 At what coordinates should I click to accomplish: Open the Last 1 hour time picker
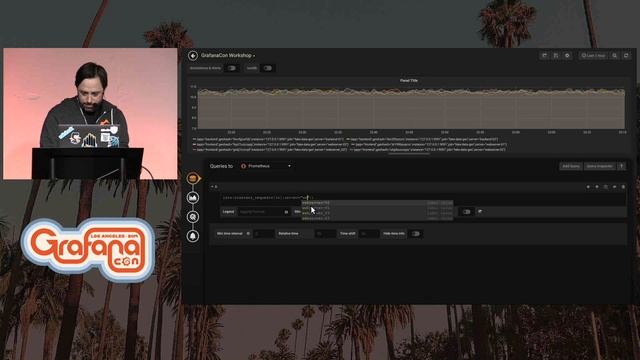coord(593,56)
